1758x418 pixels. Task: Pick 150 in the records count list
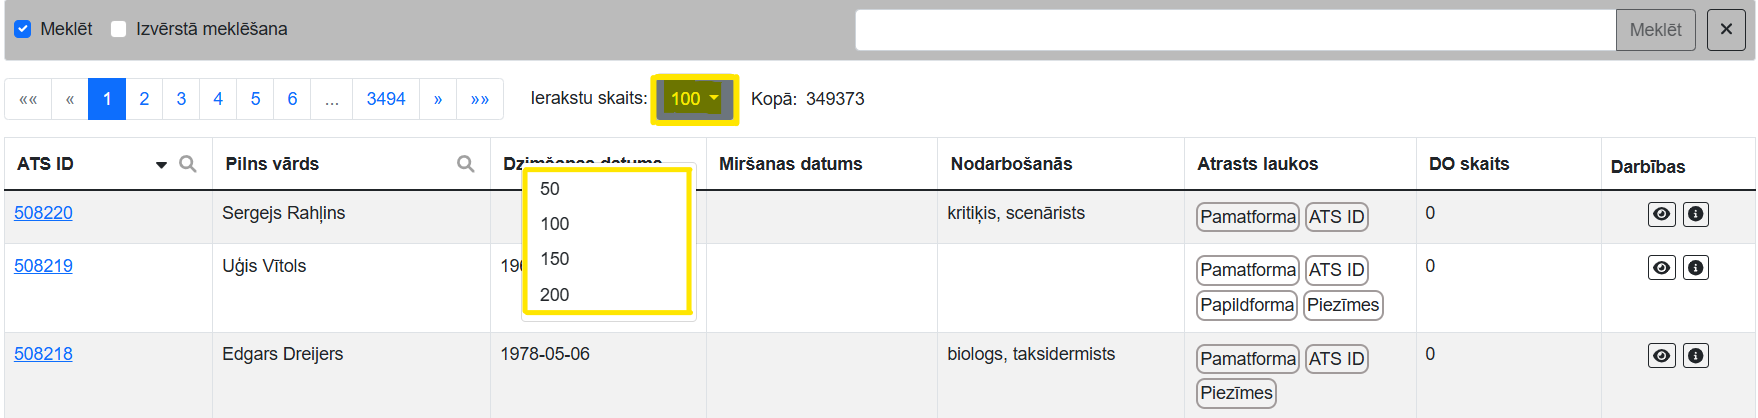[555, 259]
